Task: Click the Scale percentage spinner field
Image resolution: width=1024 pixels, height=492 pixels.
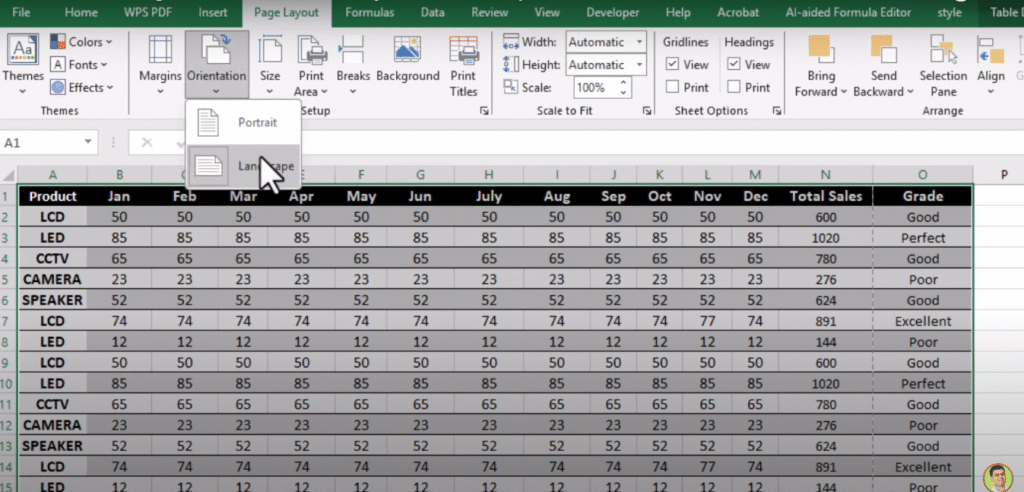Action: (x=597, y=88)
